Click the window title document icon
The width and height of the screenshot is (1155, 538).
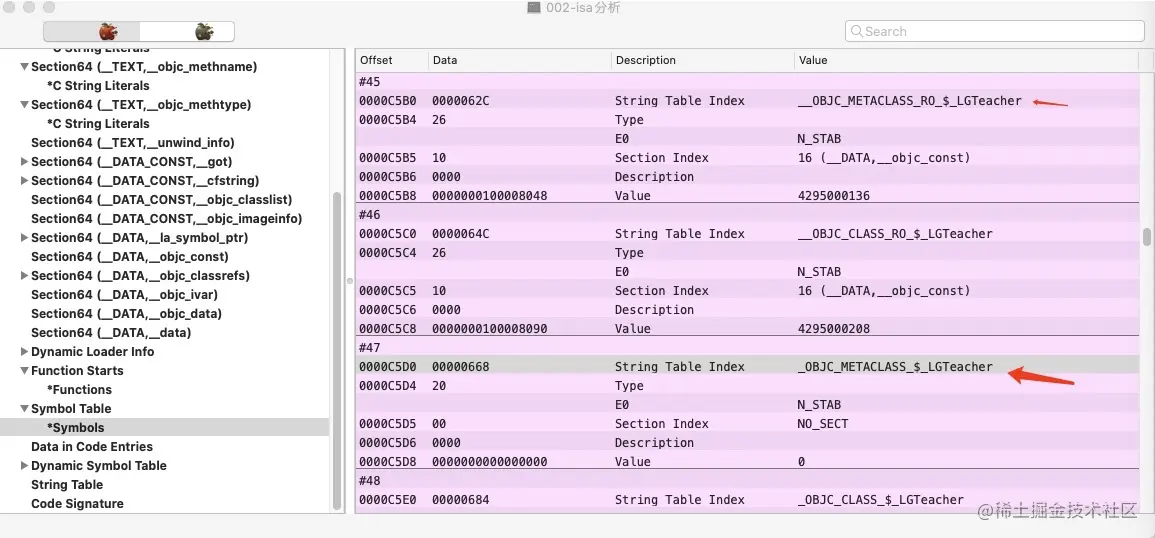click(x=534, y=7)
